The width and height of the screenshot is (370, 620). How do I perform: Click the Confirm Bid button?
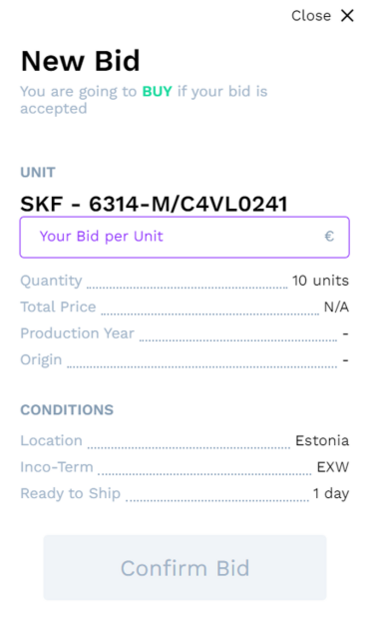pyautogui.click(x=185, y=567)
